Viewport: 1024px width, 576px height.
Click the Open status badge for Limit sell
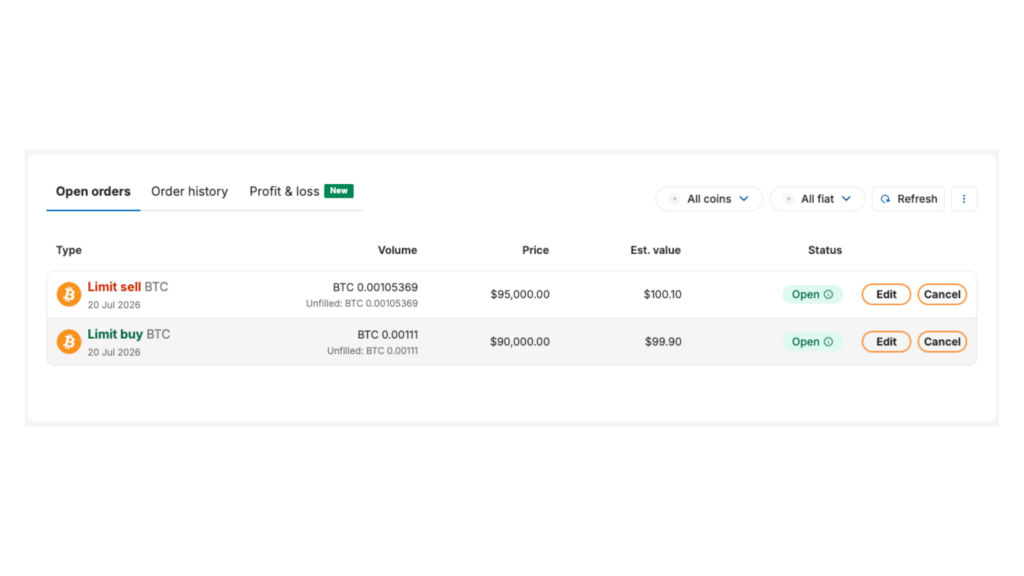coord(812,295)
